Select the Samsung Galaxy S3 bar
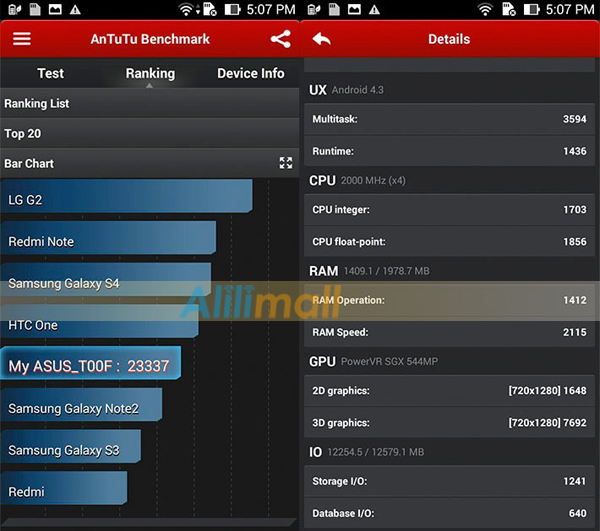 click(70, 446)
